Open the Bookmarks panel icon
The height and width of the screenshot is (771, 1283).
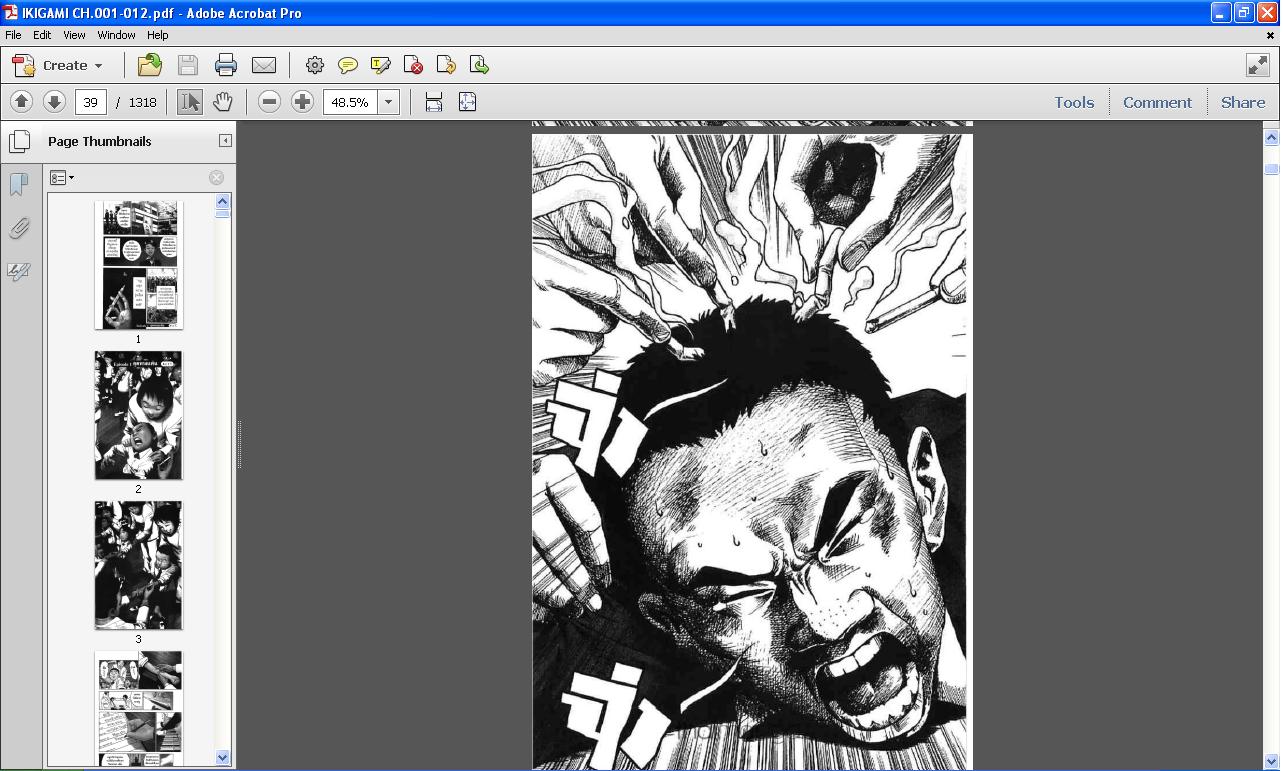pos(19,185)
